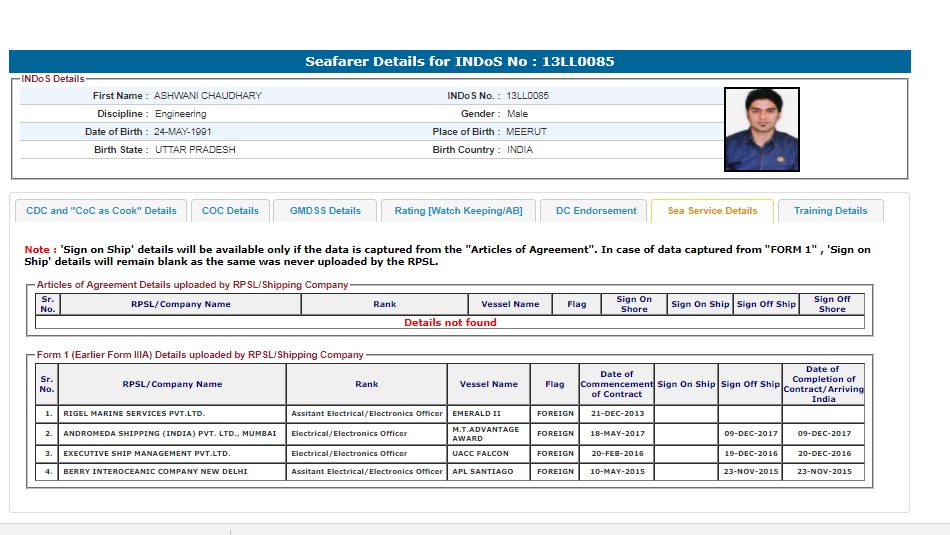Image resolution: width=950 pixels, height=535 pixels.
Task: Click the Form 1 table Rank column header
Action: [x=366, y=384]
